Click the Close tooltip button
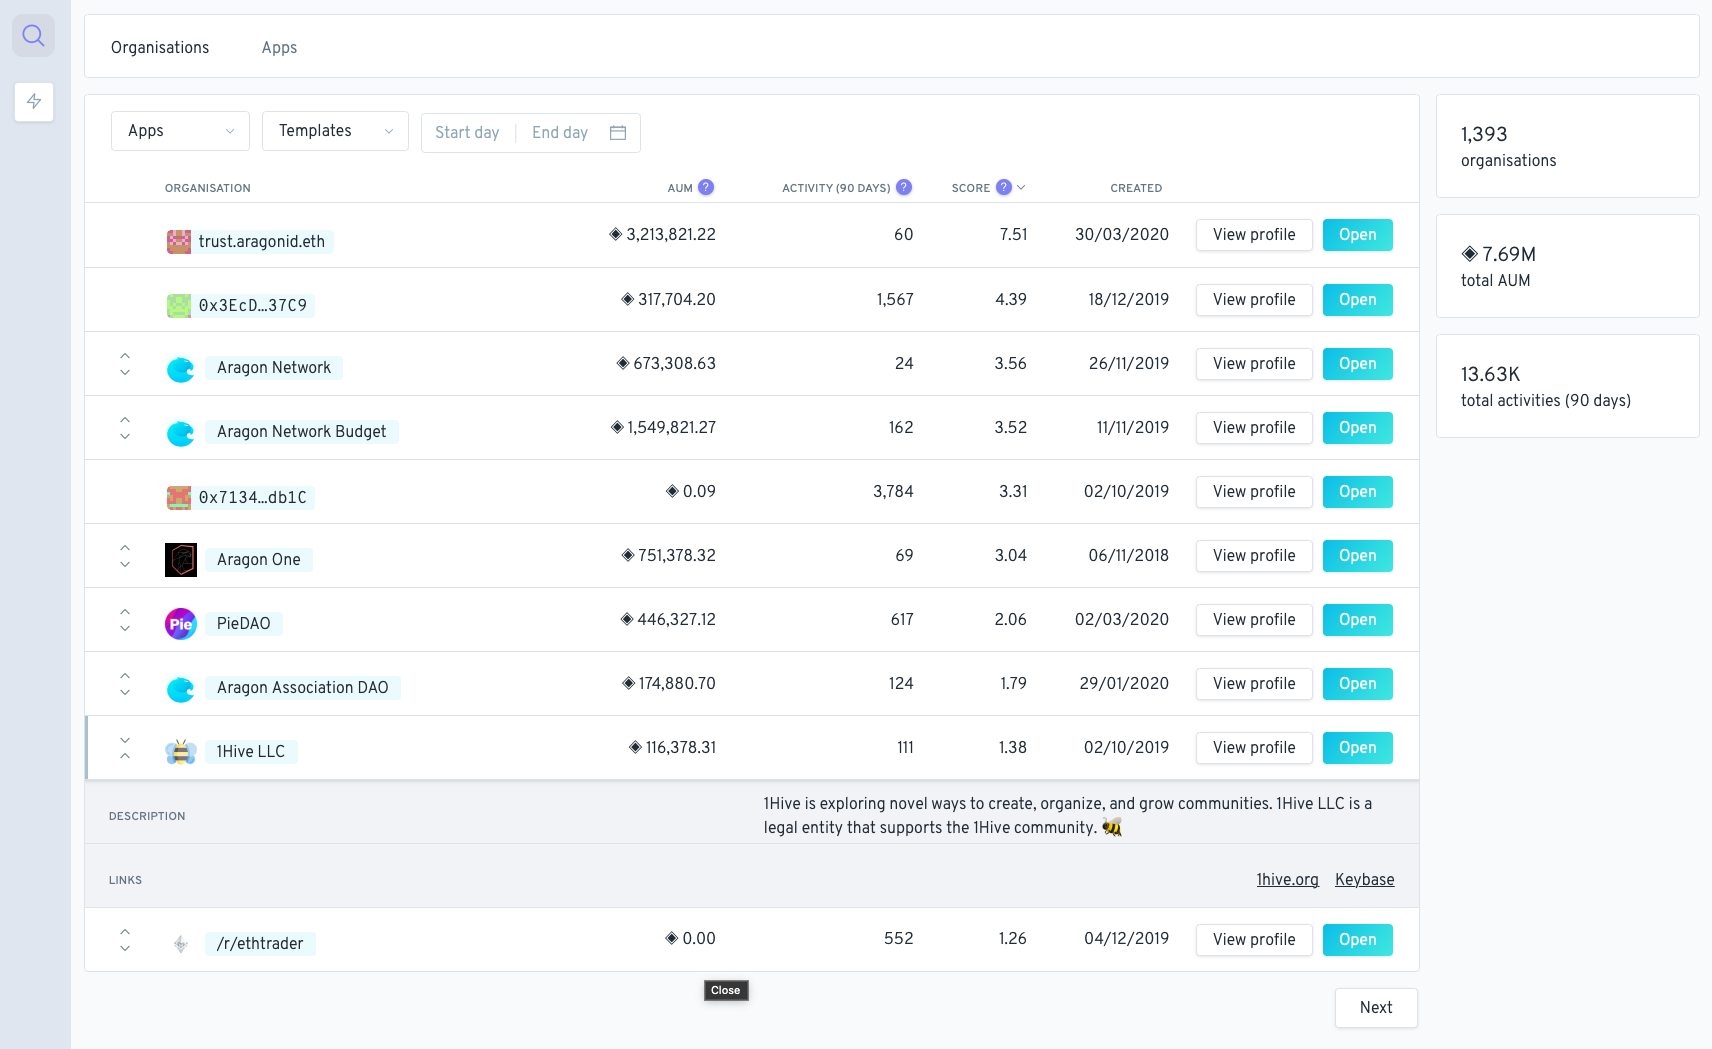 coord(726,990)
